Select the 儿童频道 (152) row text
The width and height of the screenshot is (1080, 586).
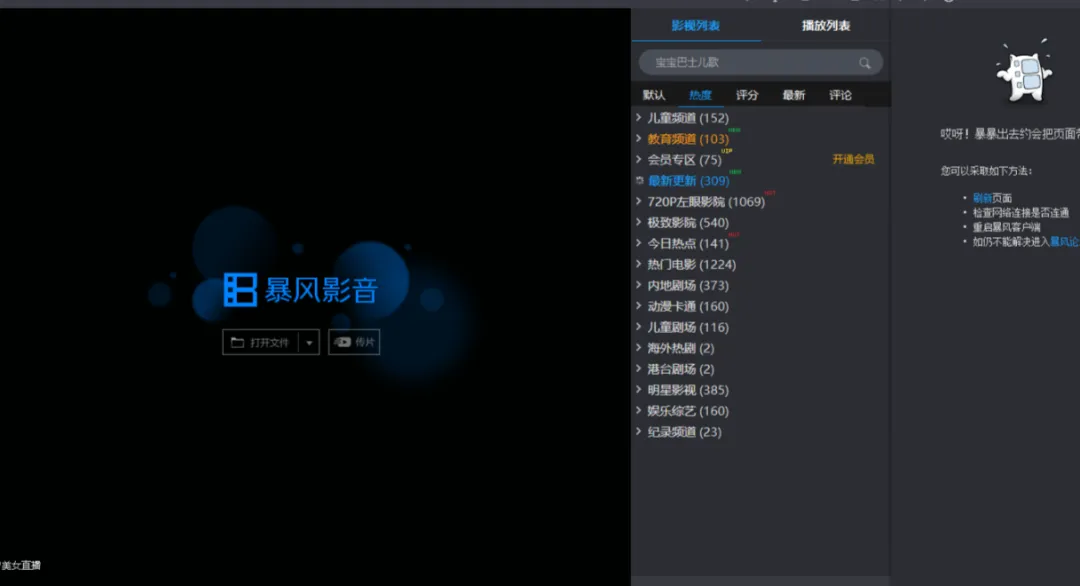click(687, 118)
